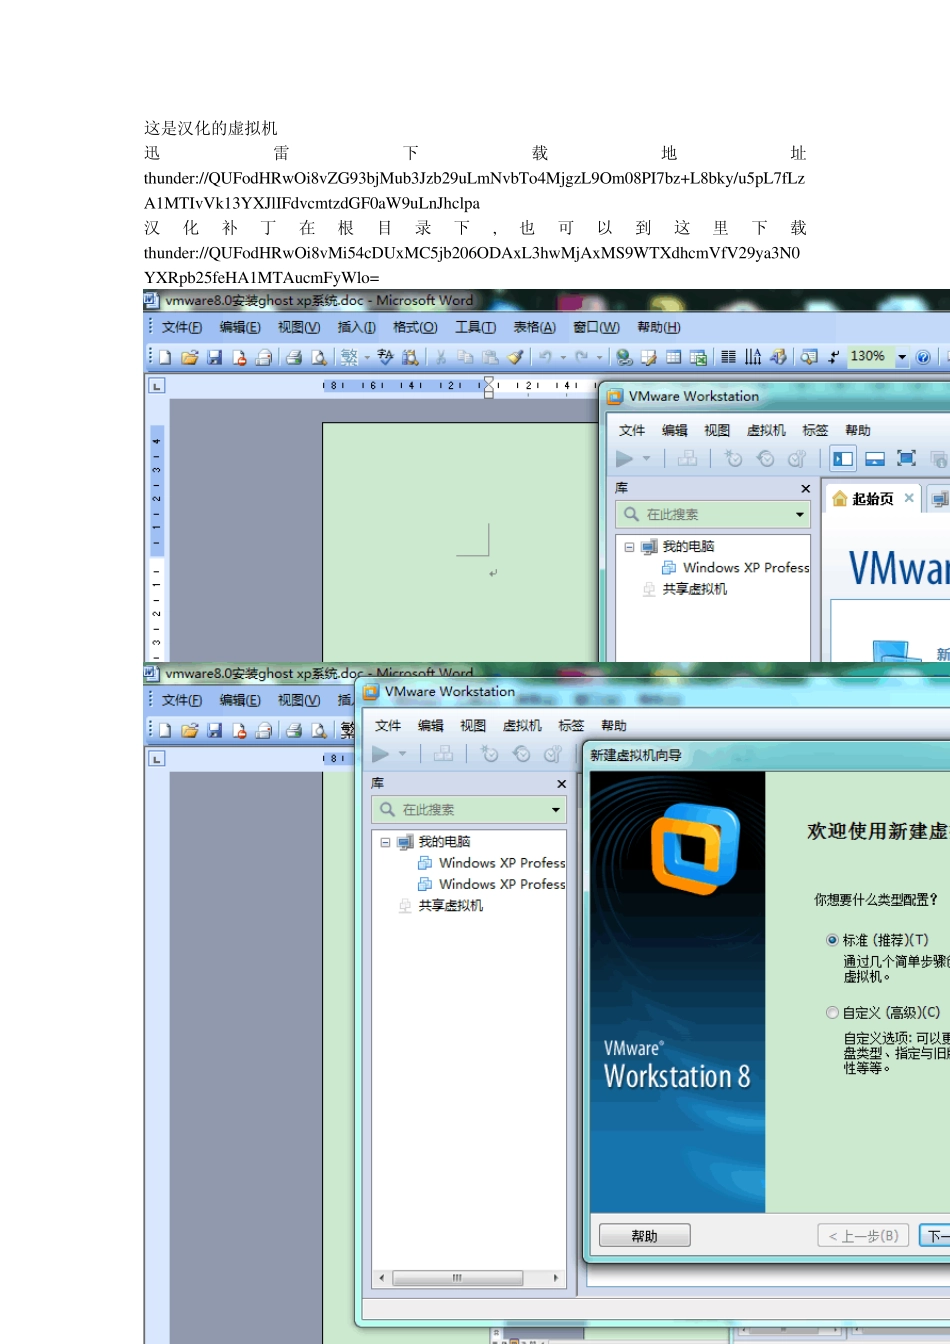Click Power On play icon in VMware behind wizard
The image size is (950, 1344).
(x=381, y=754)
